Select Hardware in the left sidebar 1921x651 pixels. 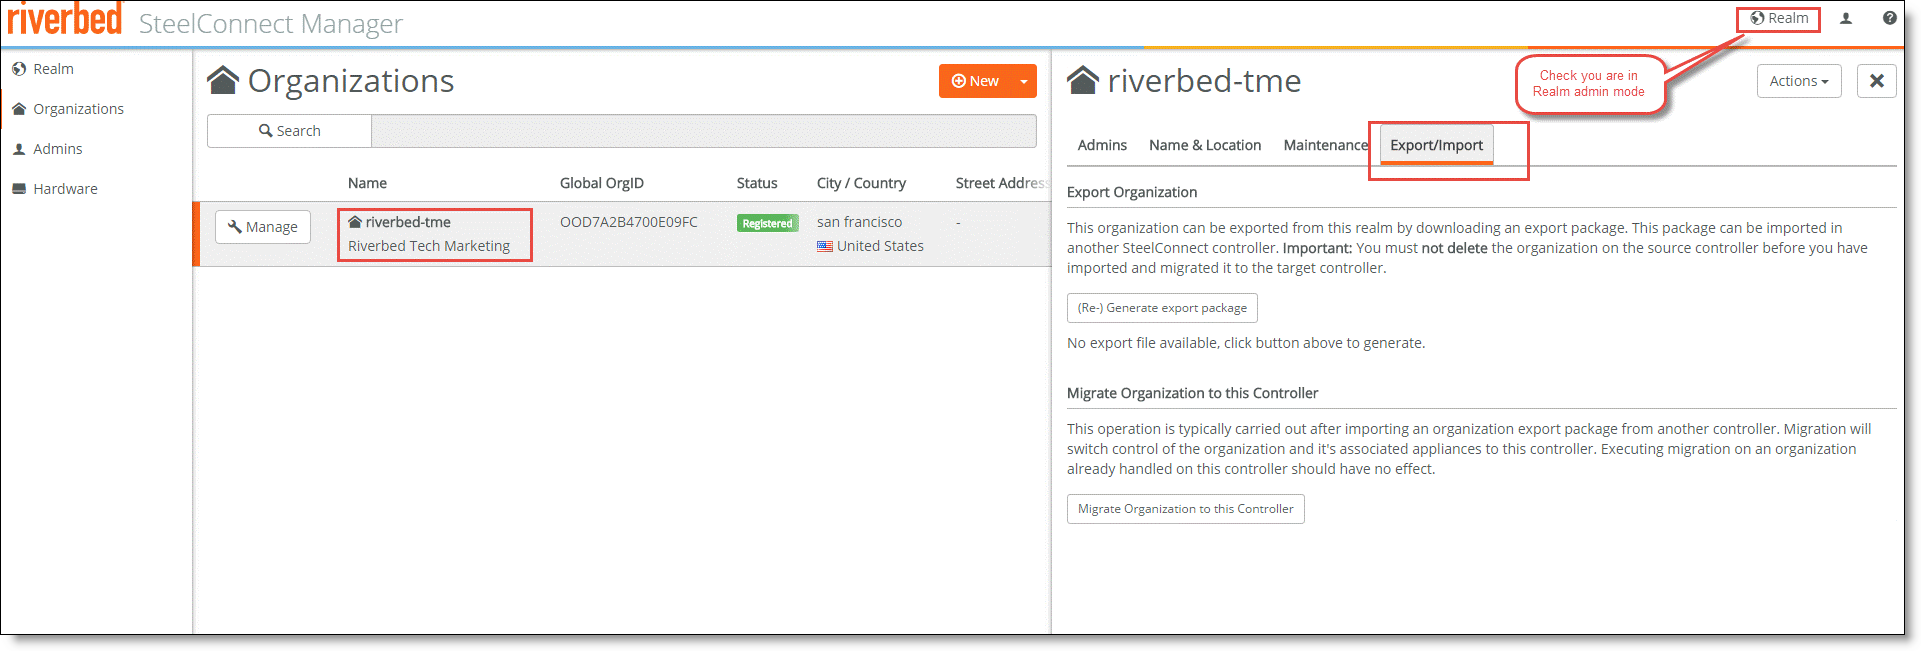point(55,189)
